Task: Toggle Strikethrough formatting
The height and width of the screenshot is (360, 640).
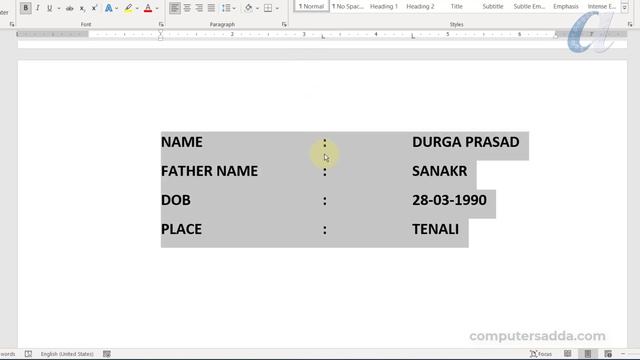Action: coord(70,8)
